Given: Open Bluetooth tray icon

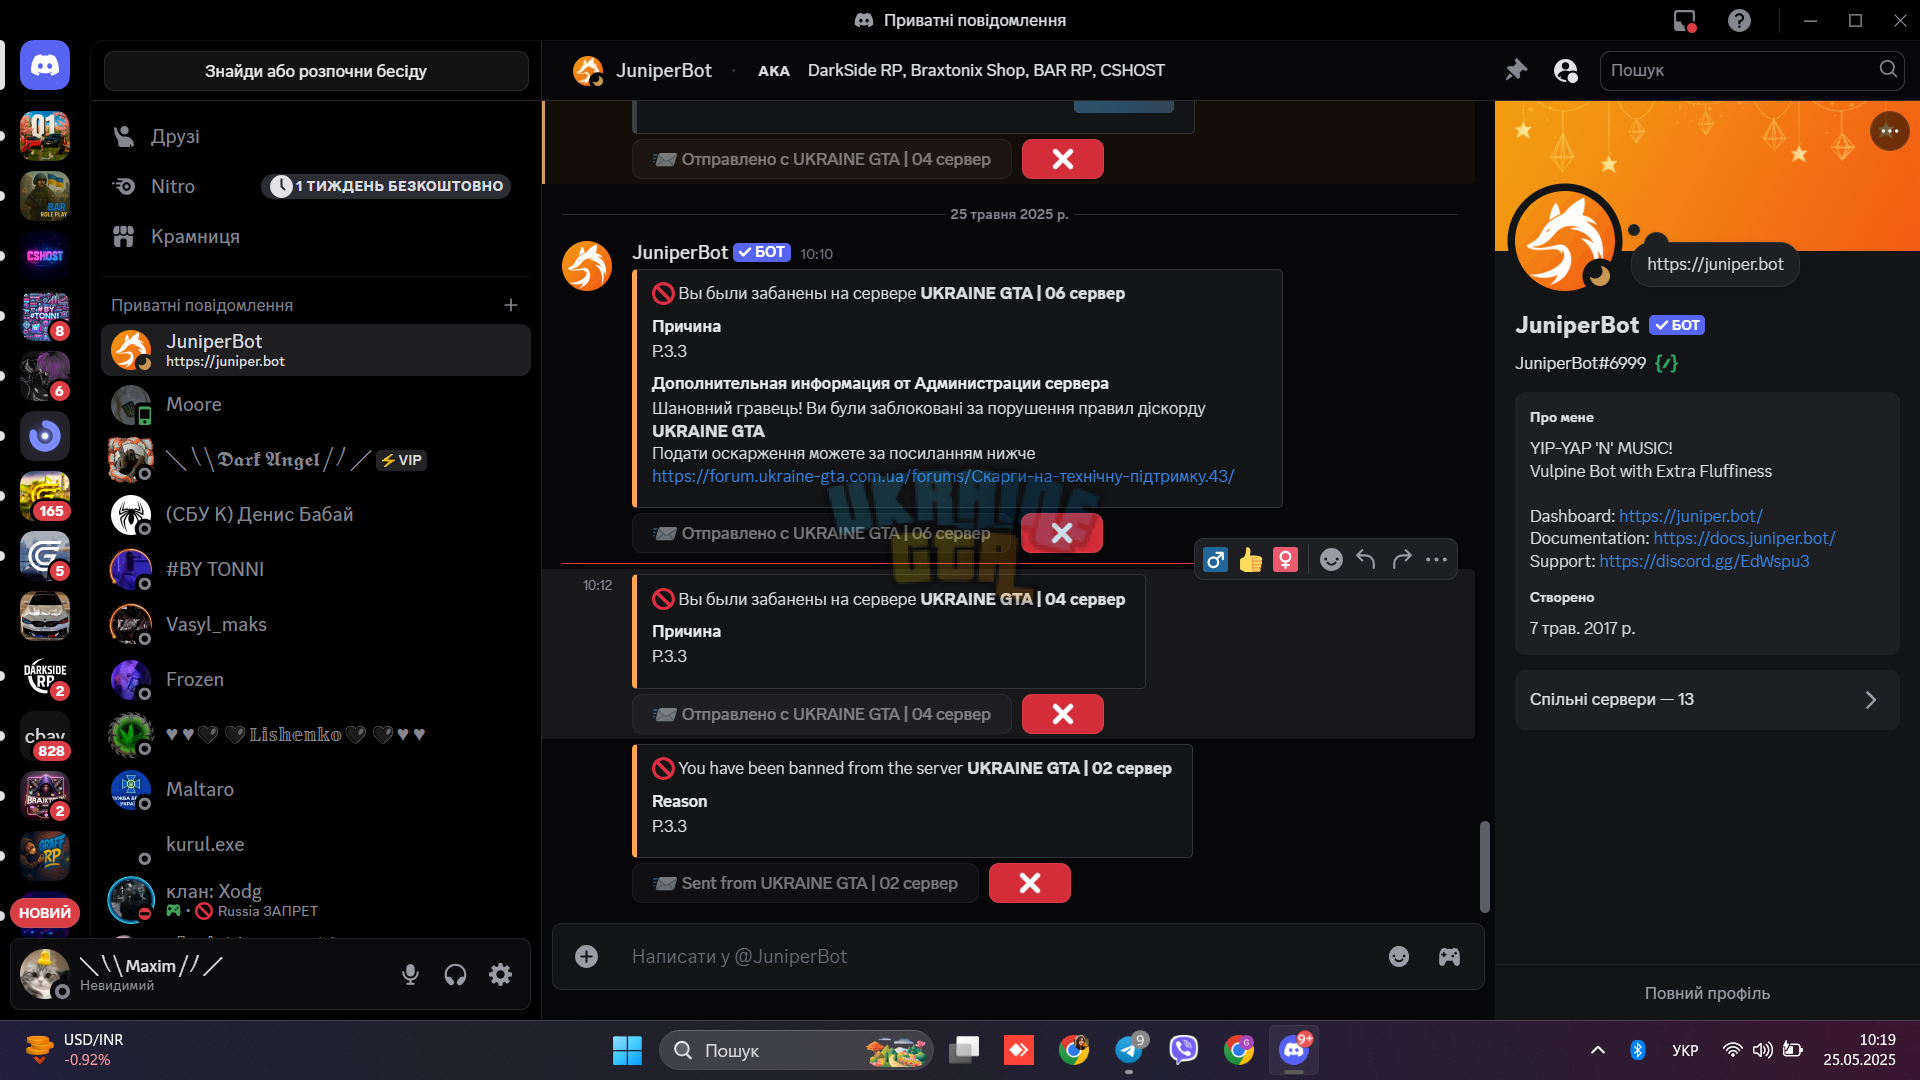Looking at the screenshot, I should click(x=1638, y=1050).
